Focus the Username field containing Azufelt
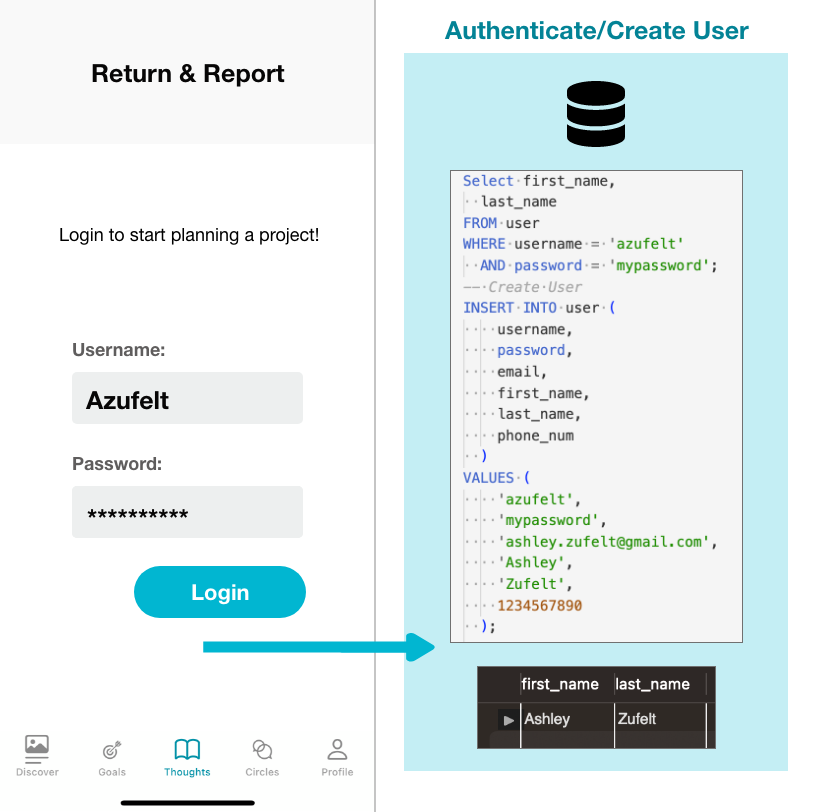The image size is (820, 812). point(187,399)
